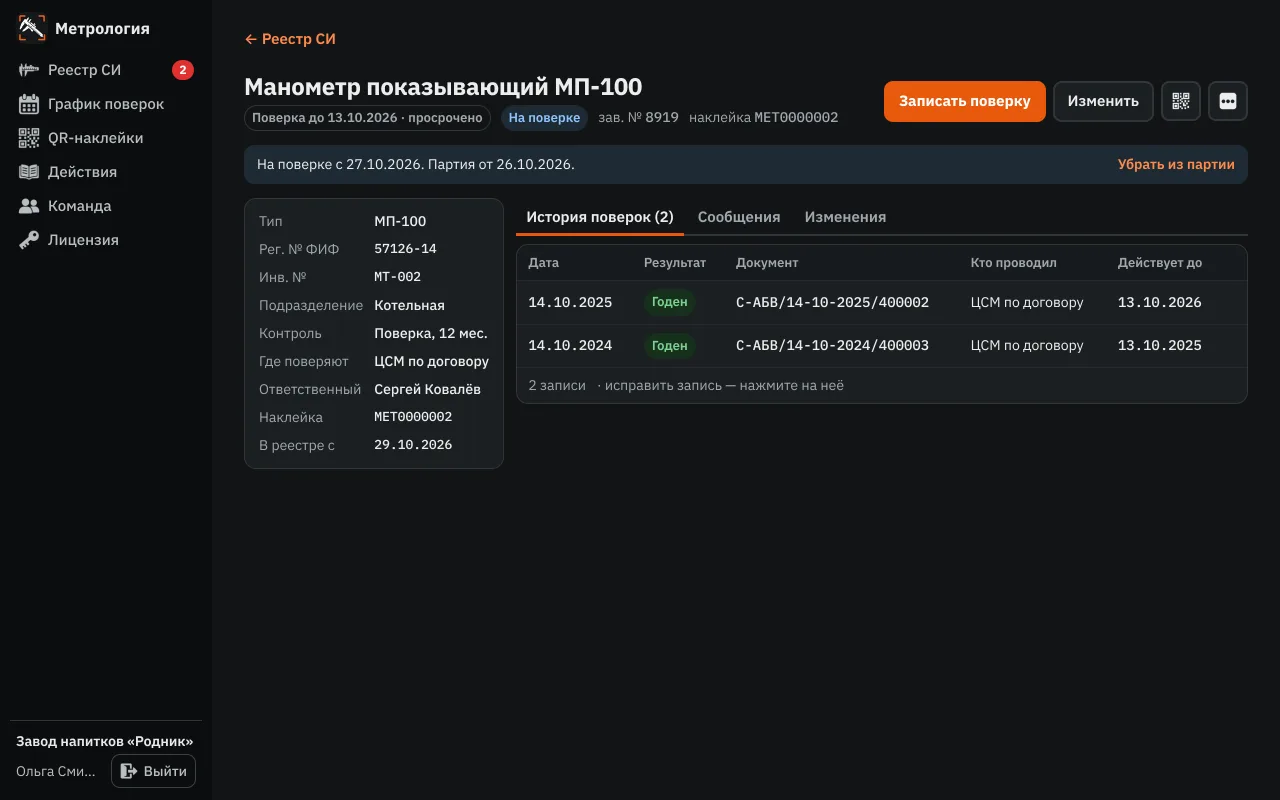This screenshot has width=1280, height=800.
Task: Click the Реестр СИ caliper icon in sidebar
Action: pos(29,70)
